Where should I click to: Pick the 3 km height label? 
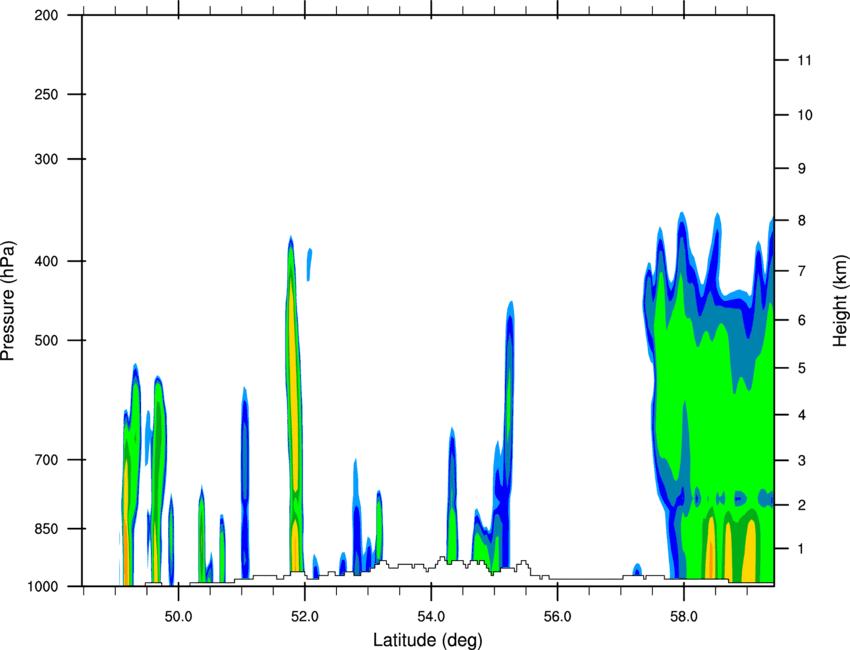coord(802,461)
